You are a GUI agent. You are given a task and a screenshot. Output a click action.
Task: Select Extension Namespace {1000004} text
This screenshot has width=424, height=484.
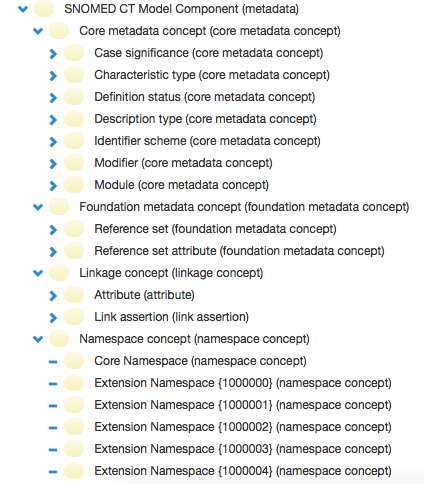coord(243,471)
